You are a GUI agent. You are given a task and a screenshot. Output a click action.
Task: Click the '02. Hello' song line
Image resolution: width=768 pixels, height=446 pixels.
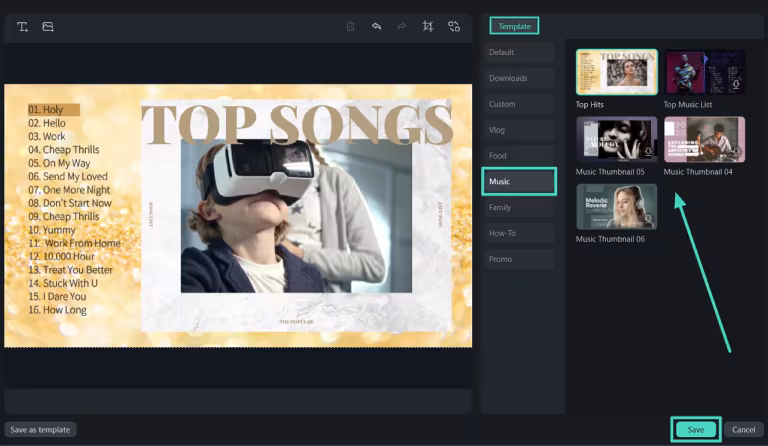47,123
